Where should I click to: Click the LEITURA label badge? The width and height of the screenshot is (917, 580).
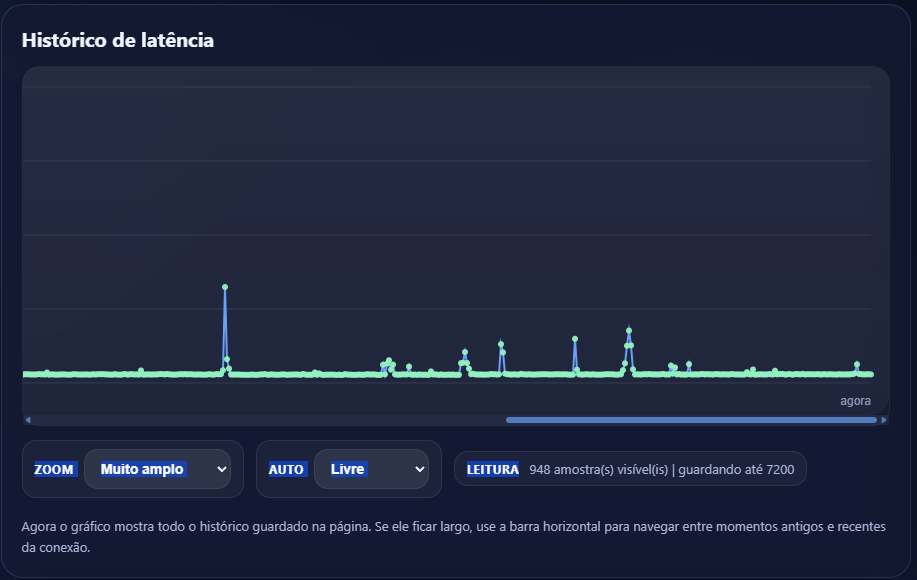point(492,469)
